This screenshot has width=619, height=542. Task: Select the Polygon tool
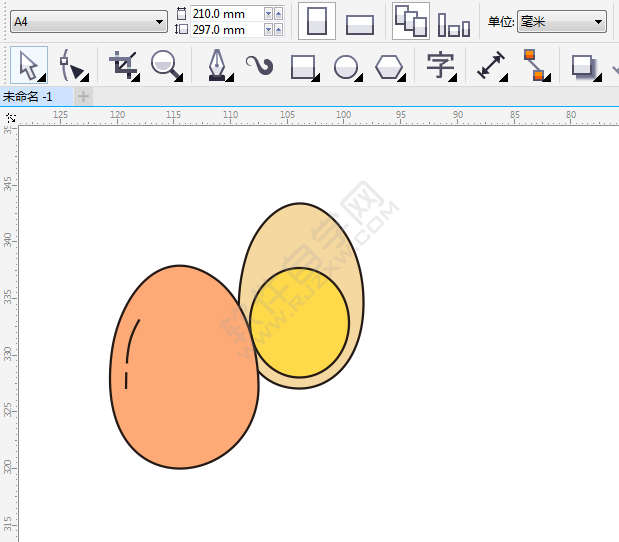pos(389,67)
